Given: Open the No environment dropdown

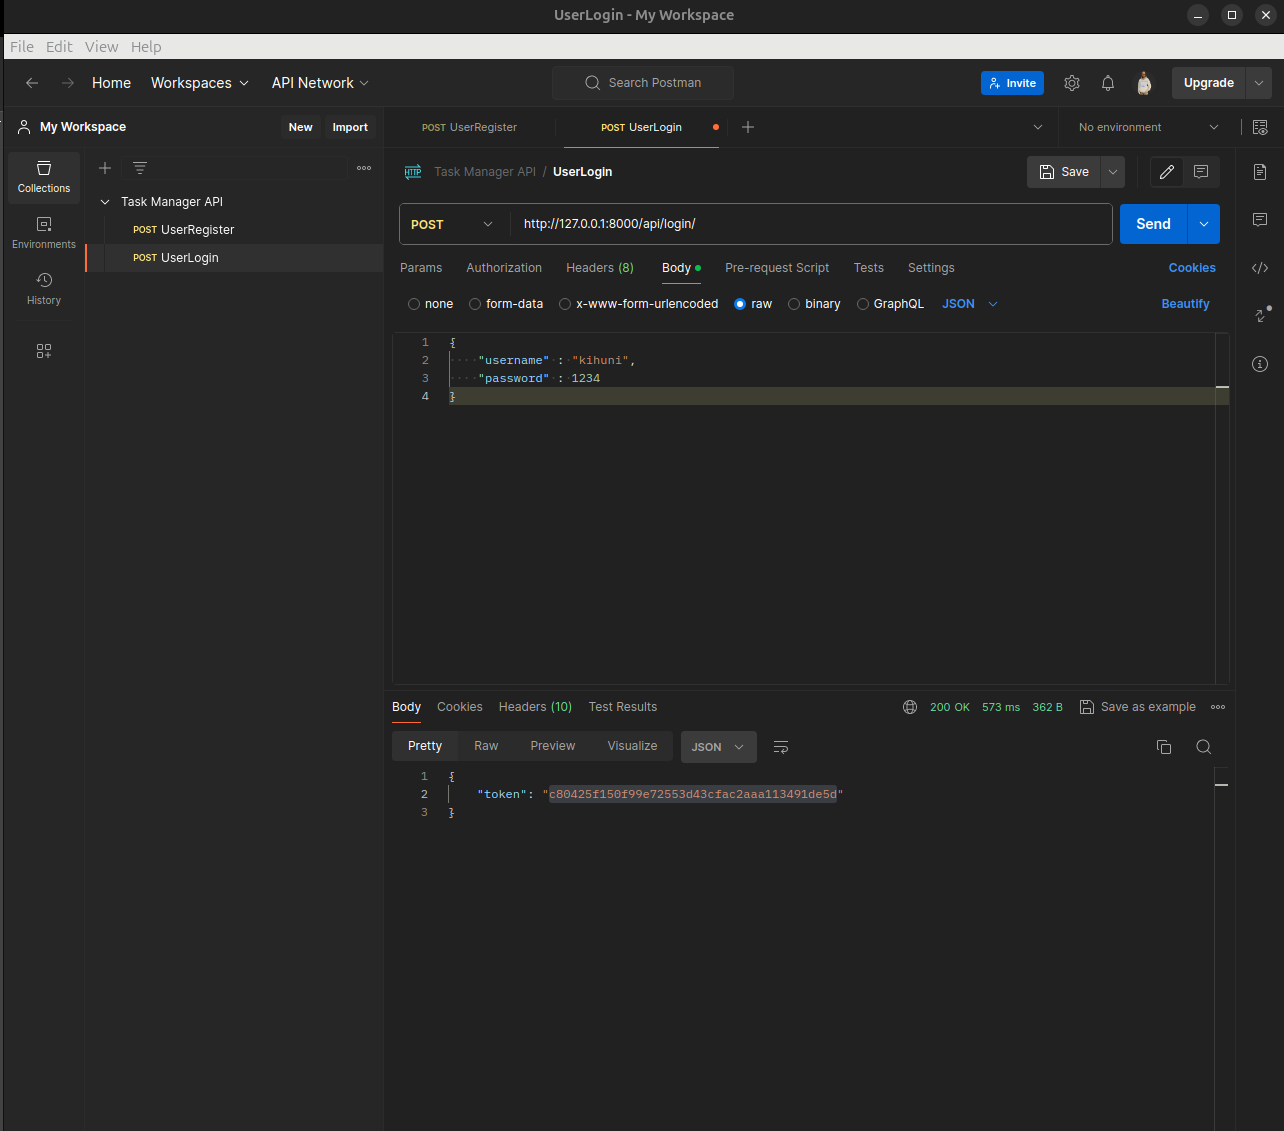Looking at the screenshot, I should coord(1148,127).
